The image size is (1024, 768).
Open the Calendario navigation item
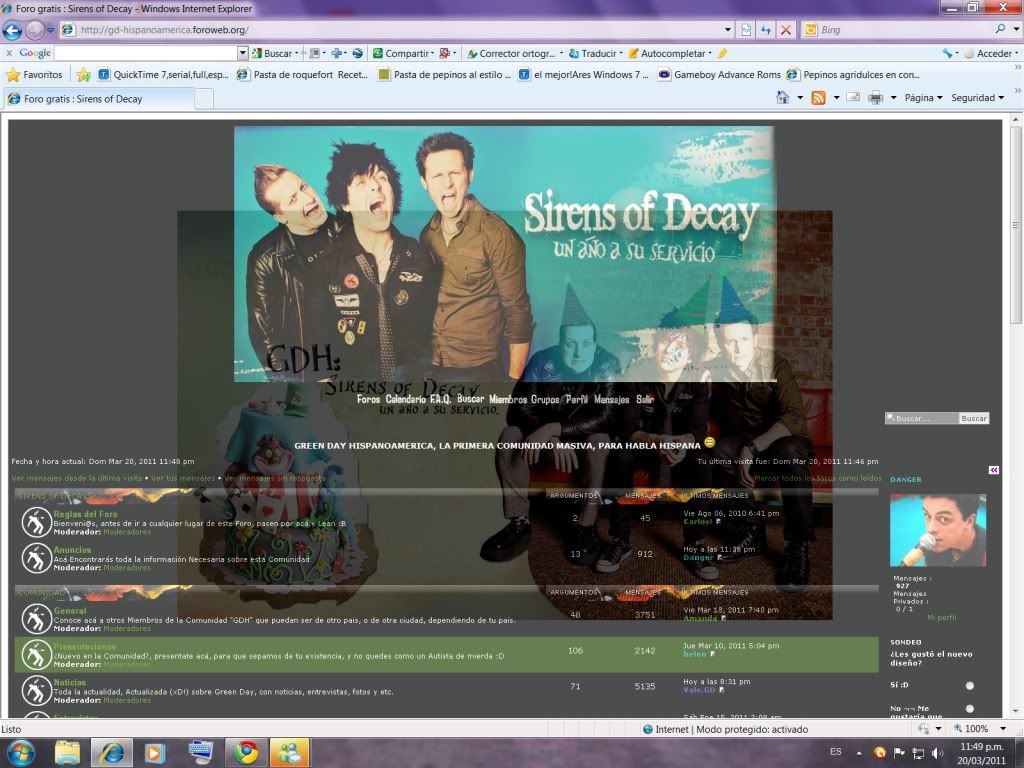(x=406, y=399)
